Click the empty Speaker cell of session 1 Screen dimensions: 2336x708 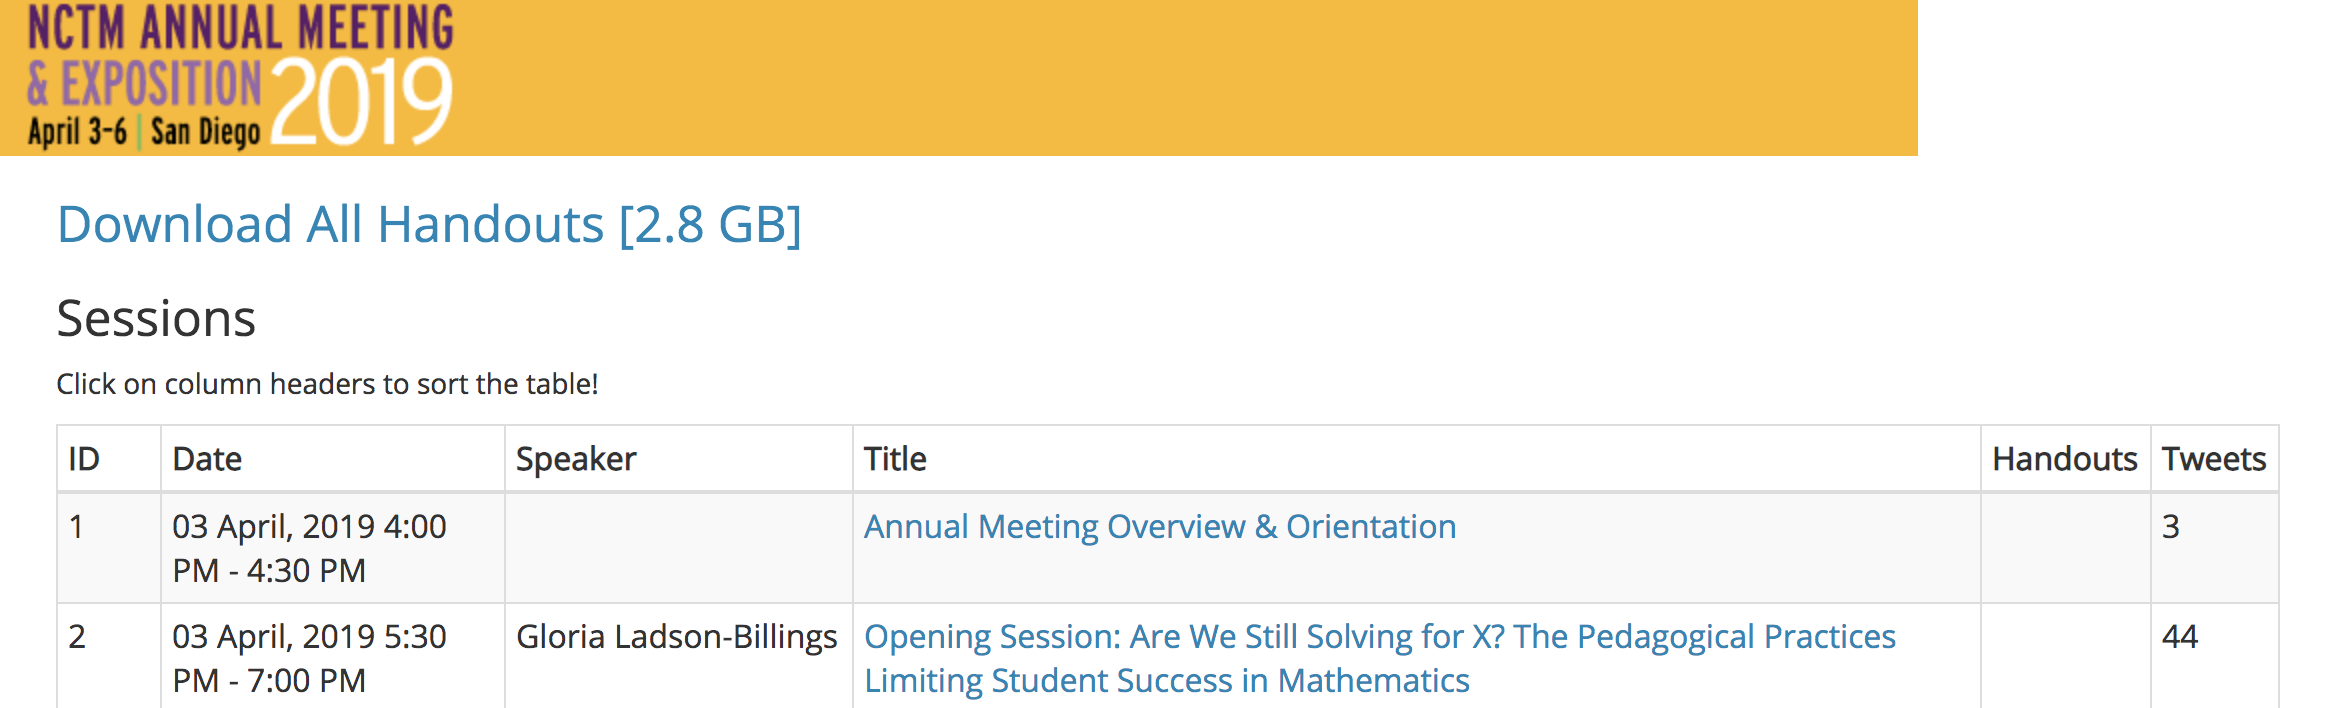coord(678,548)
